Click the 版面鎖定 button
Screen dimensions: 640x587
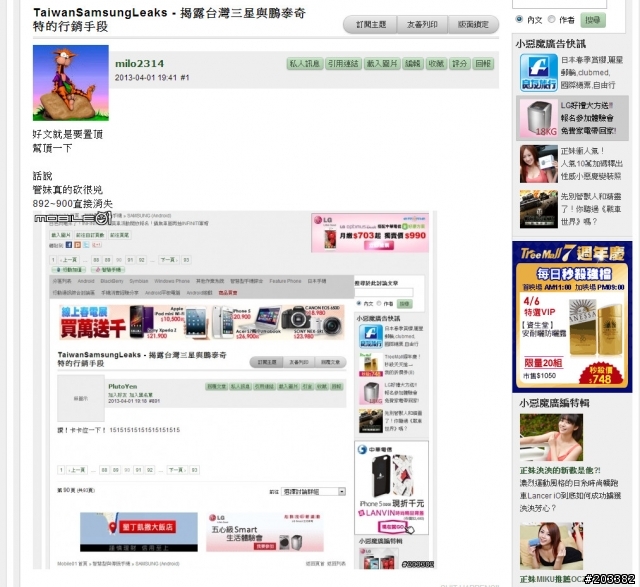pyautogui.click(x=473, y=24)
